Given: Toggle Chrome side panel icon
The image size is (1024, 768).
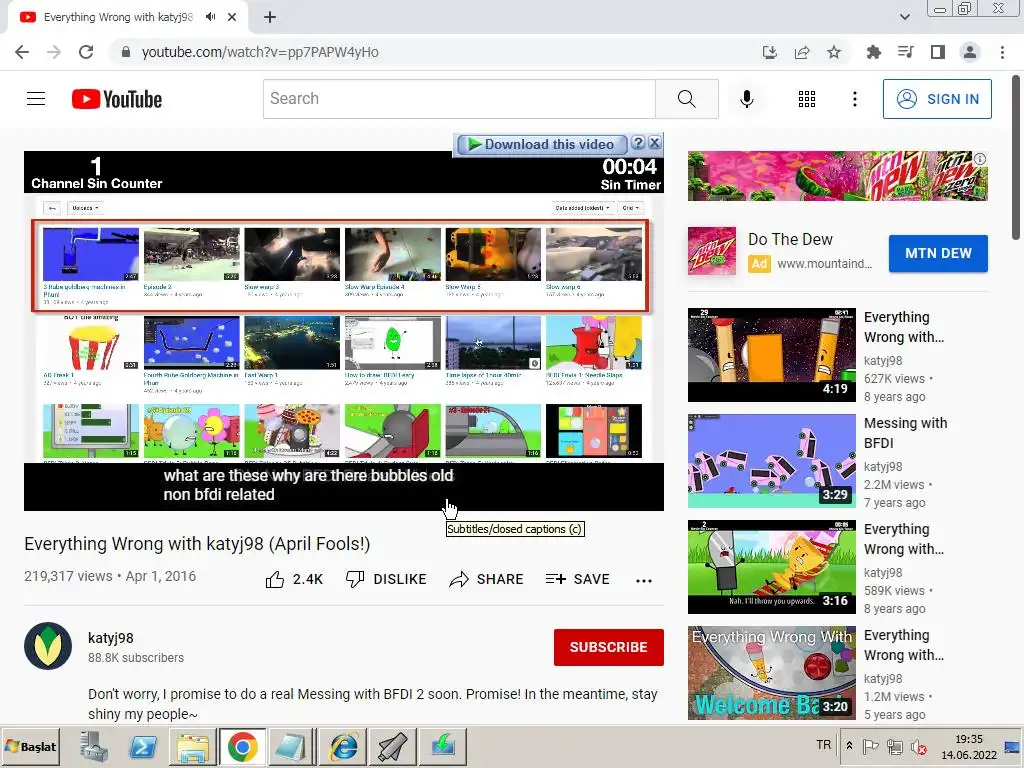Looking at the screenshot, I should click(937, 52).
